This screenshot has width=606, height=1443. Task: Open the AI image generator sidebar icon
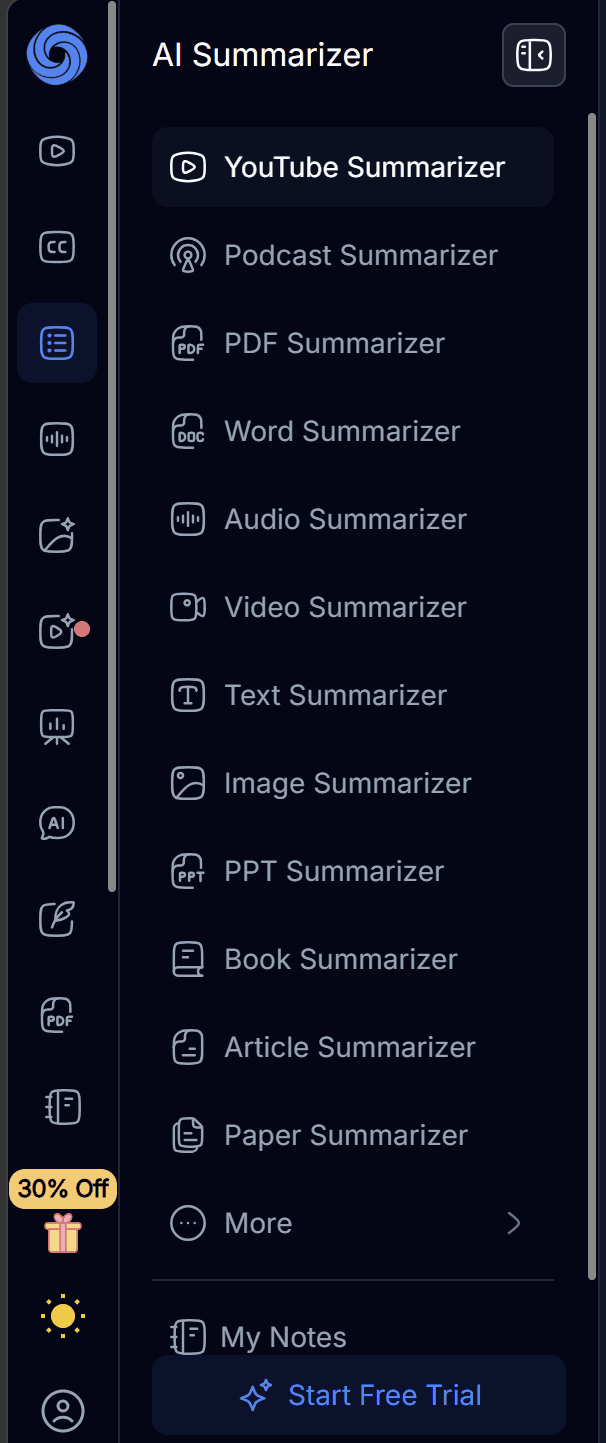pos(57,535)
